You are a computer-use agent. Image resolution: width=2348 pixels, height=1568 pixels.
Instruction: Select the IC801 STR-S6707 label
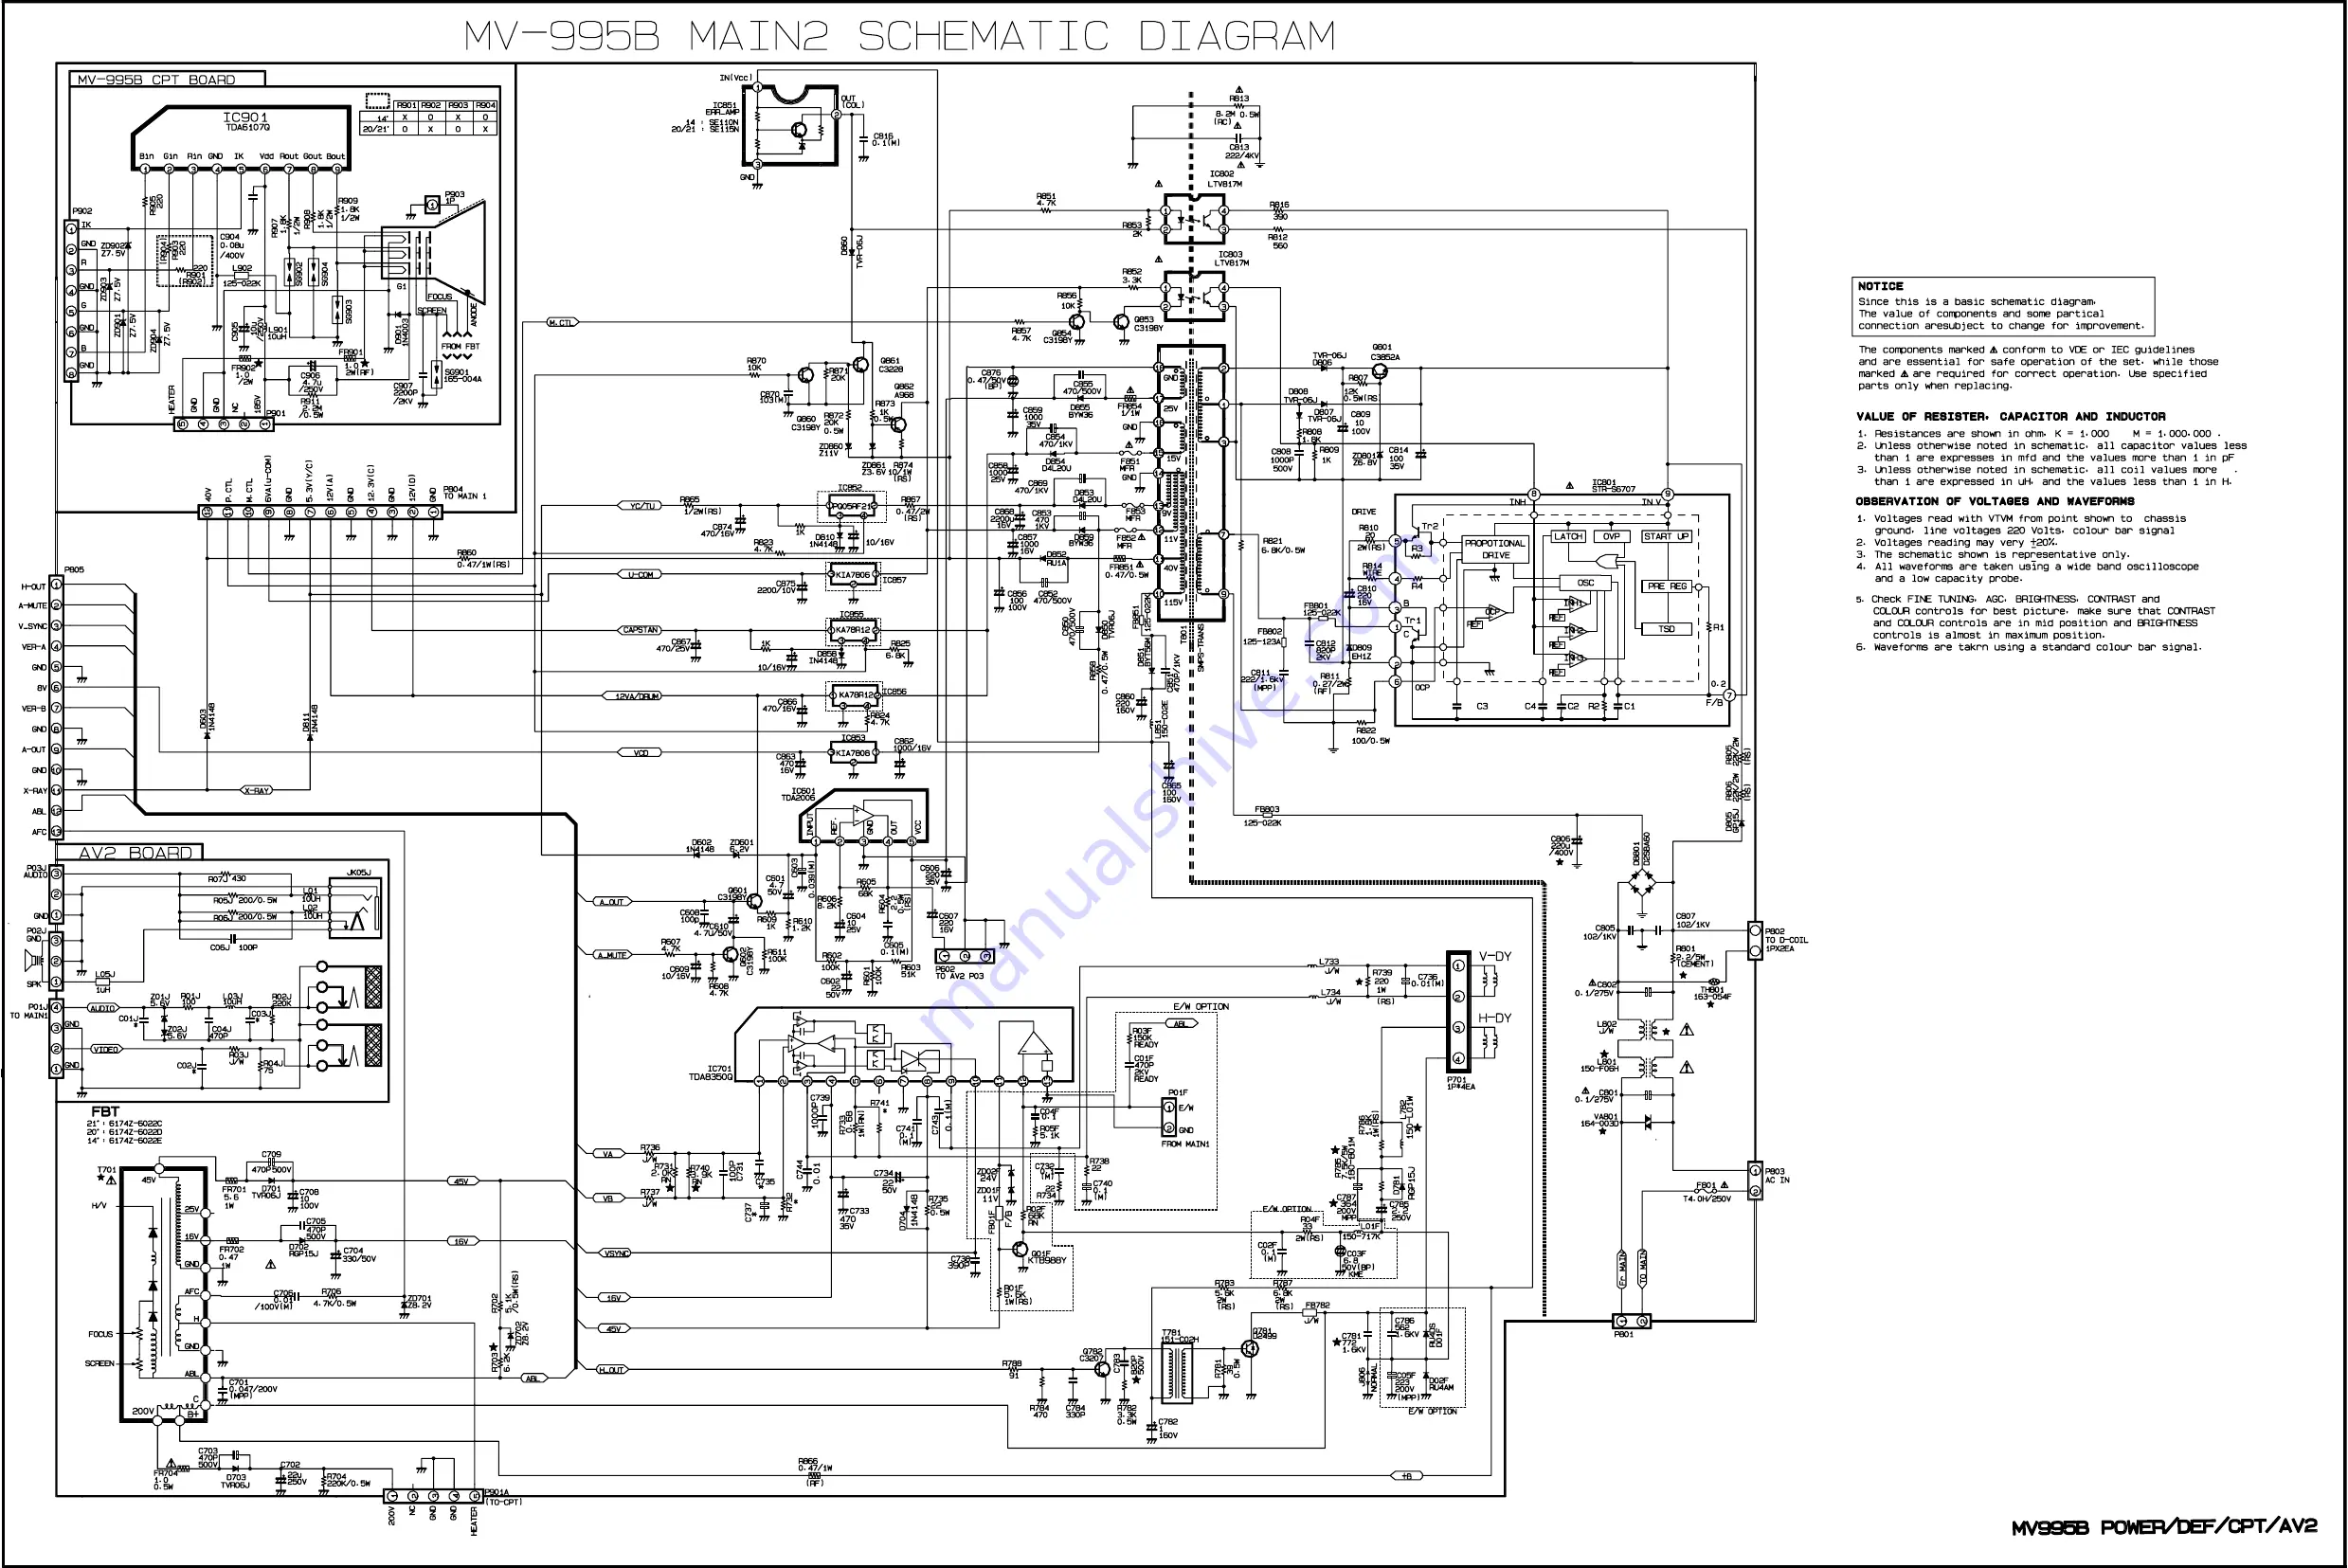click(x=1613, y=486)
